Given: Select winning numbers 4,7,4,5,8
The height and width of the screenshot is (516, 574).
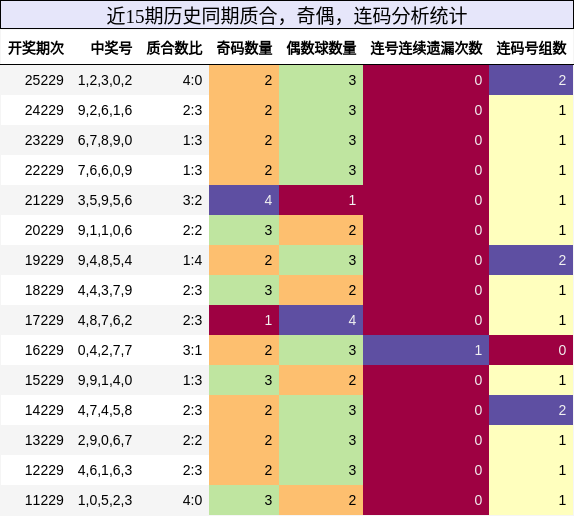Looking at the screenshot, I should 105,410.
